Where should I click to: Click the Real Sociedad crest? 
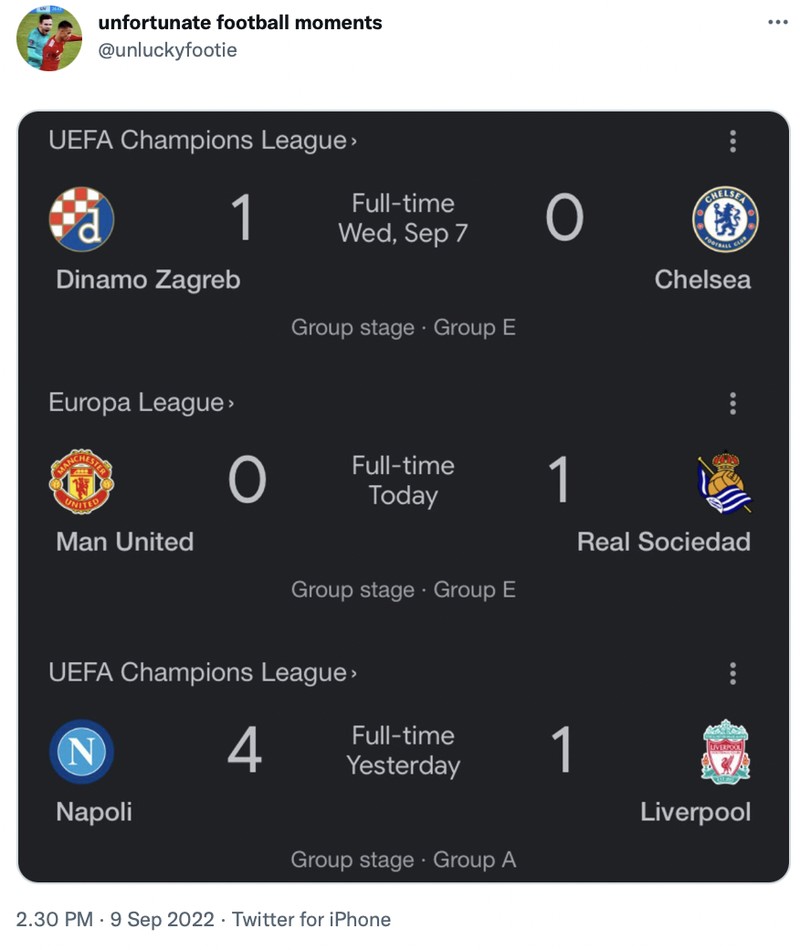[x=725, y=482]
